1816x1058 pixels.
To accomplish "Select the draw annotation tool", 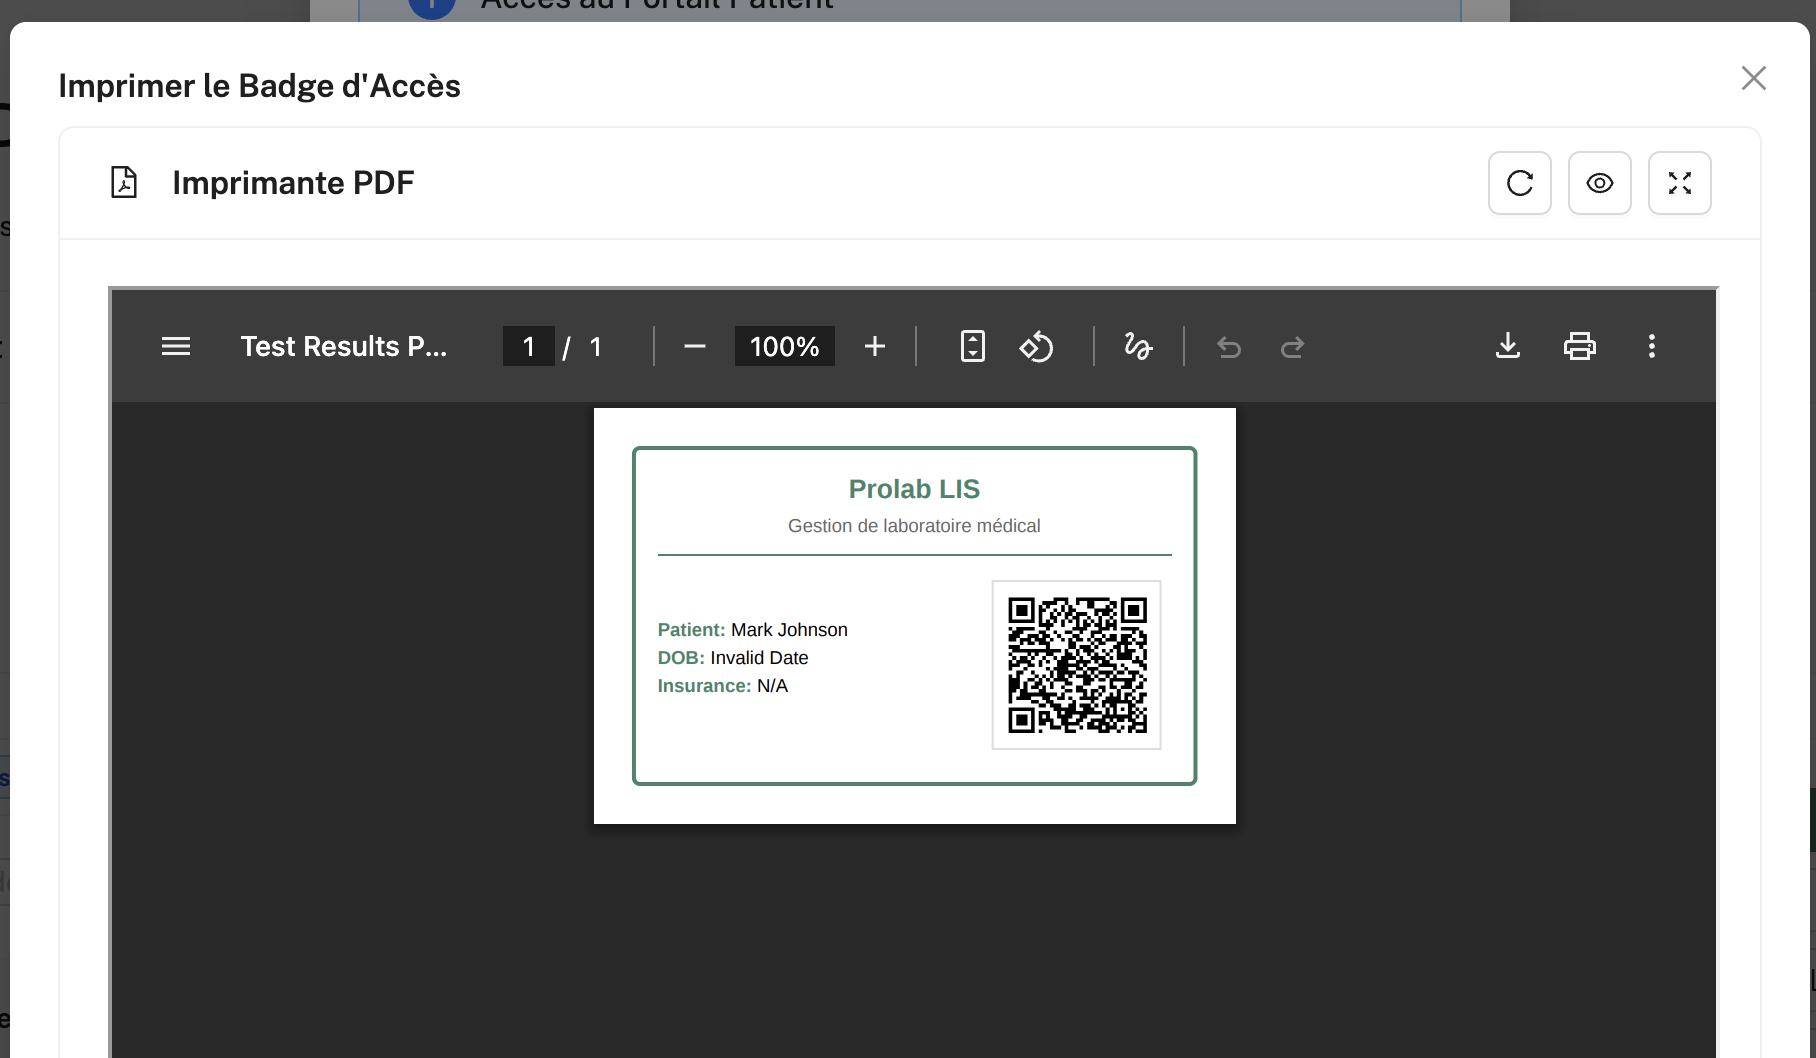I will point(1138,346).
